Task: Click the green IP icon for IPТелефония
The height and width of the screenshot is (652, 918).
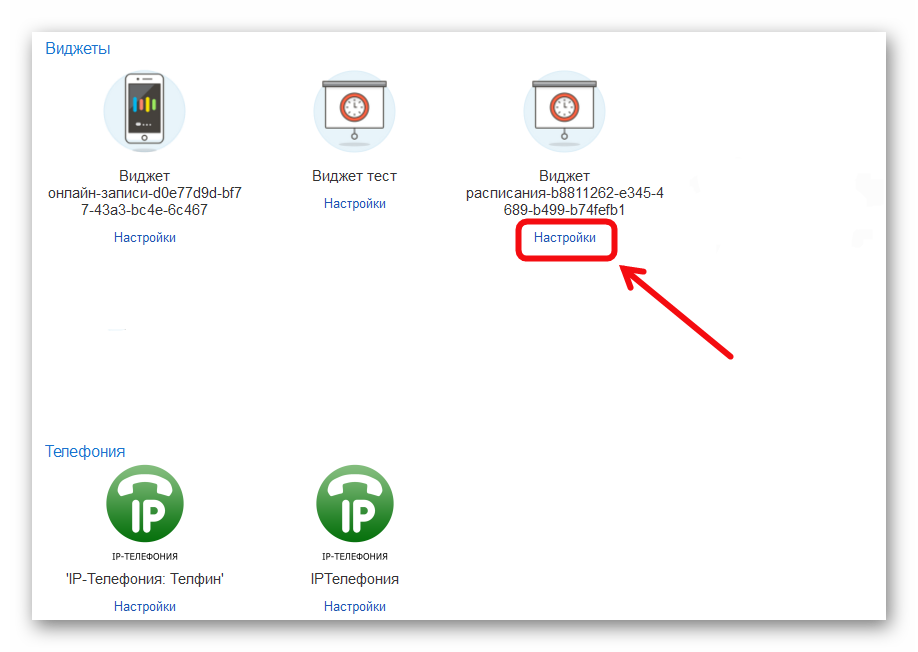Action: coord(354,504)
